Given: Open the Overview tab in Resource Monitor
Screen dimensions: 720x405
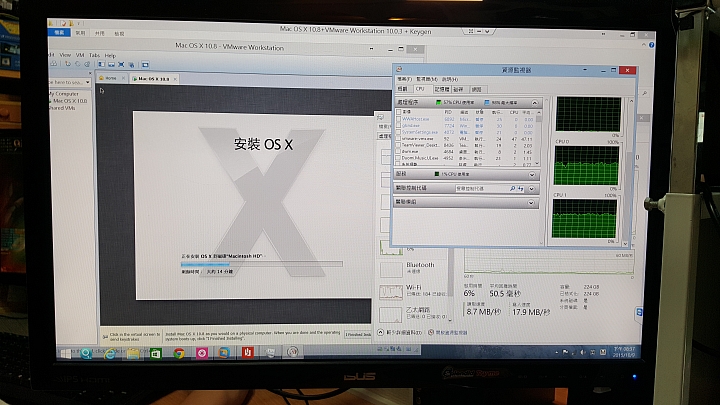Looking at the screenshot, I should pos(403,89).
